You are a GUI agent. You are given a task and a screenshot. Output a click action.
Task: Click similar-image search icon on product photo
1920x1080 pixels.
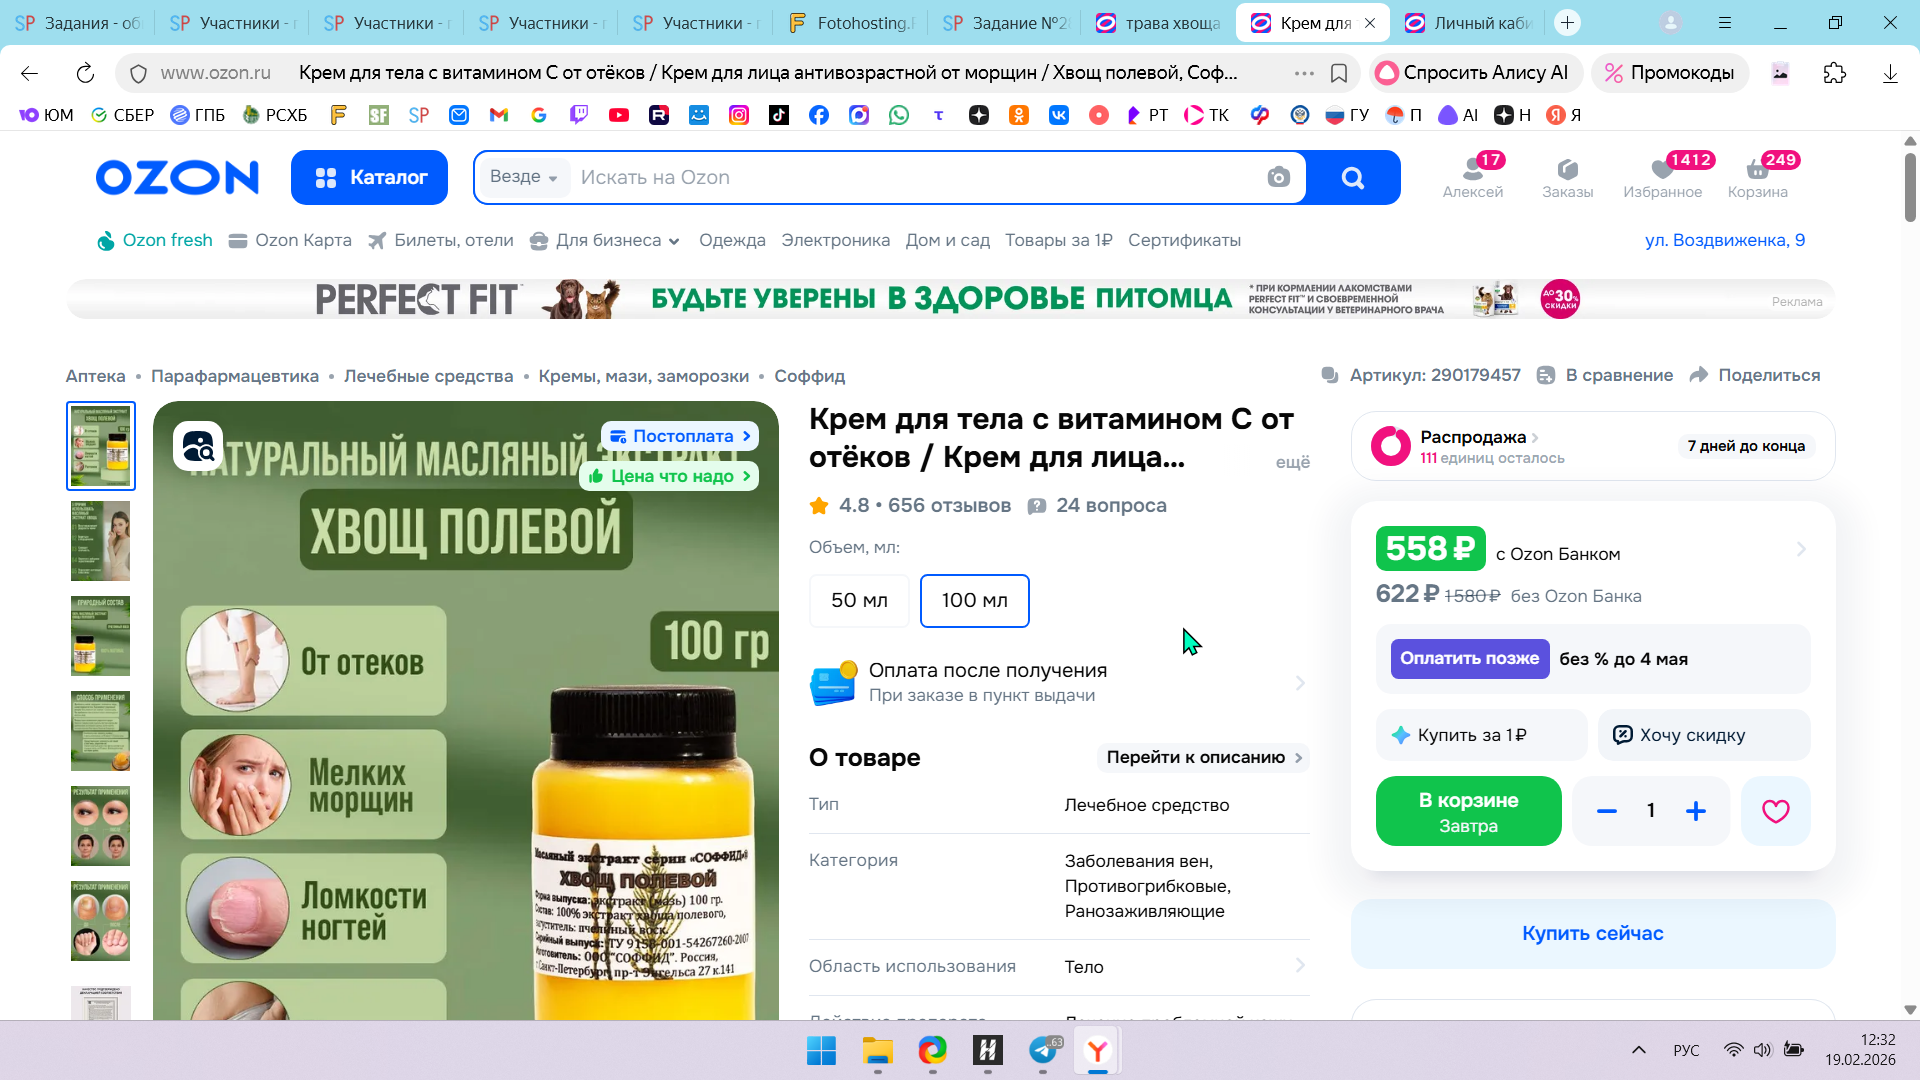pos(198,446)
